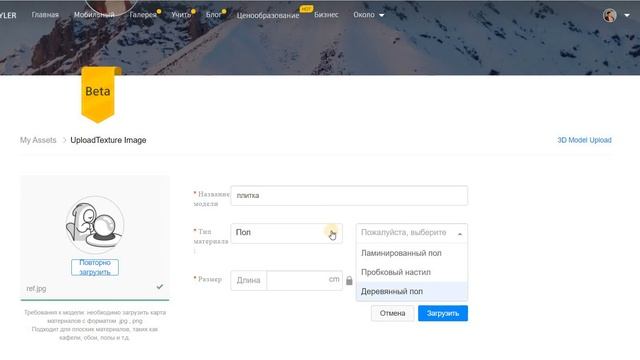This screenshot has width=640, height=360.
Task: Open the 3D Model Upload link
Action: (584, 140)
